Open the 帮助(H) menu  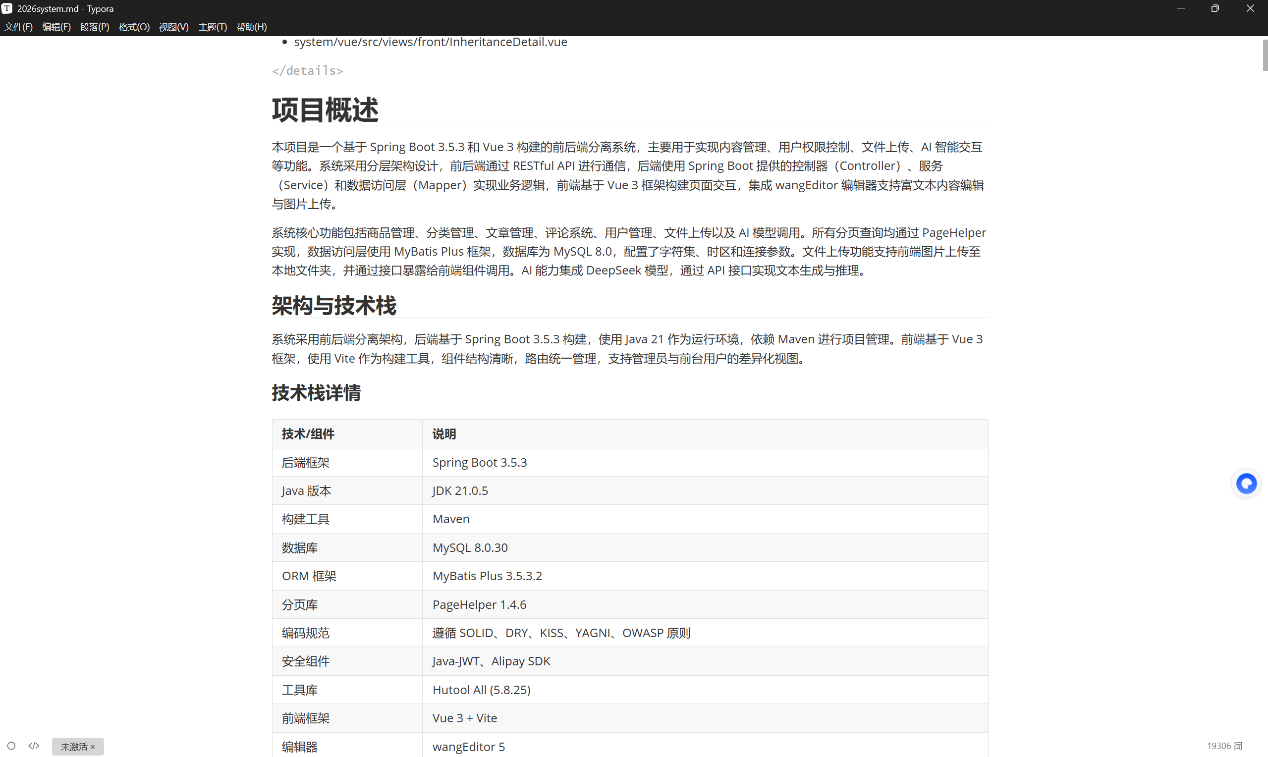pos(252,27)
